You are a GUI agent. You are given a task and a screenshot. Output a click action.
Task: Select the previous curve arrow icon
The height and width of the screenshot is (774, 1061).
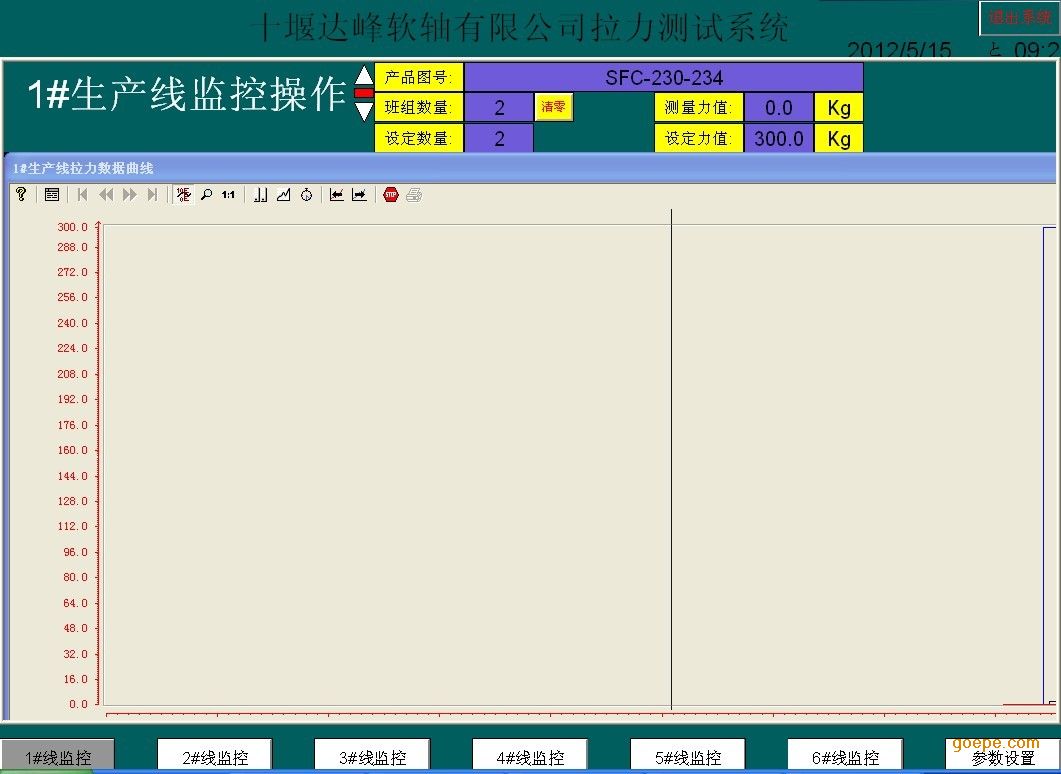[x=336, y=195]
